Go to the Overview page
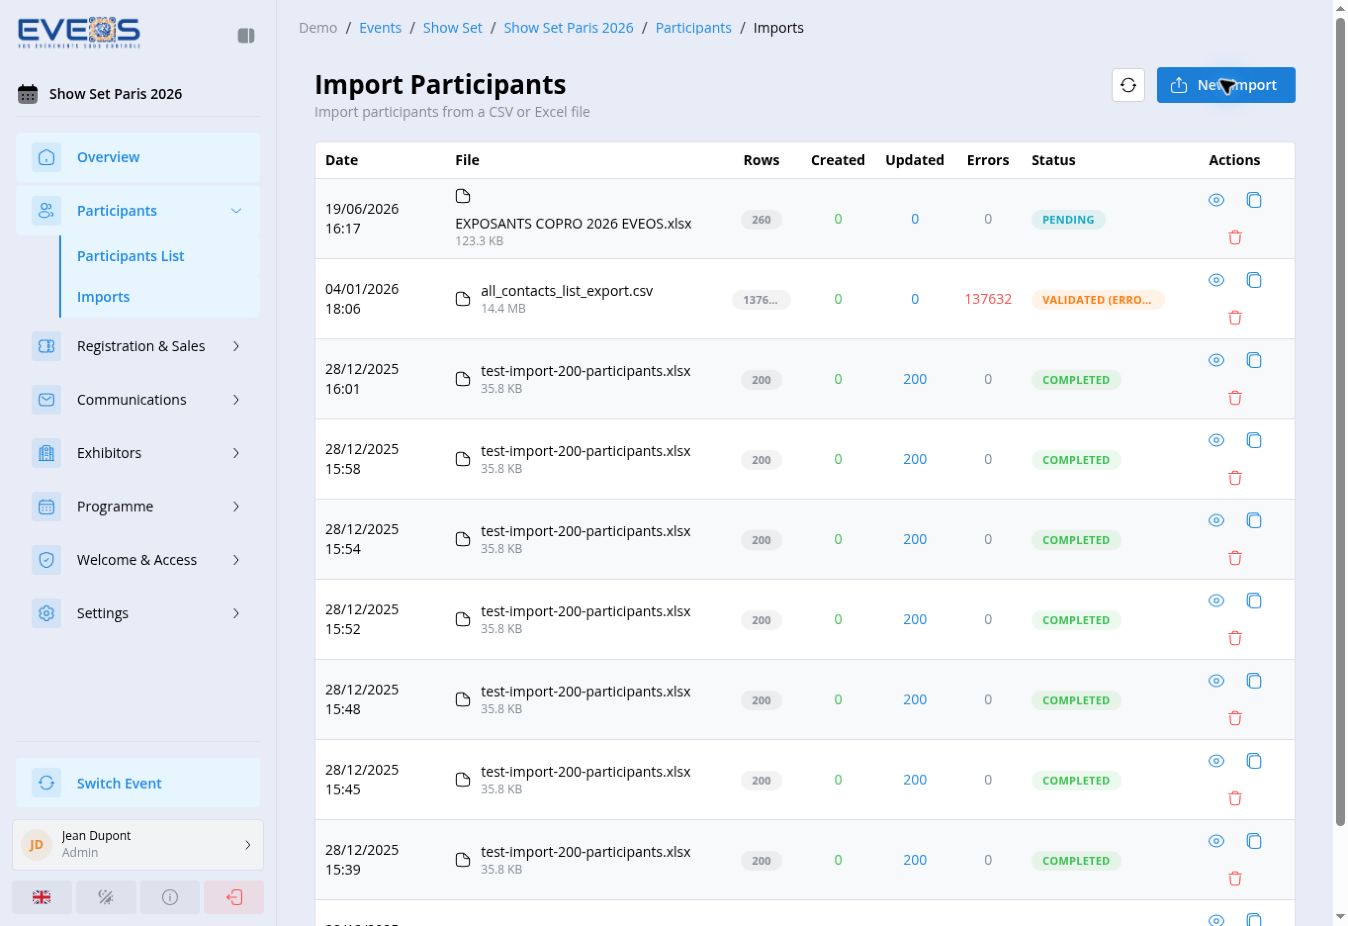The width and height of the screenshot is (1348, 926). [x=138, y=157]
